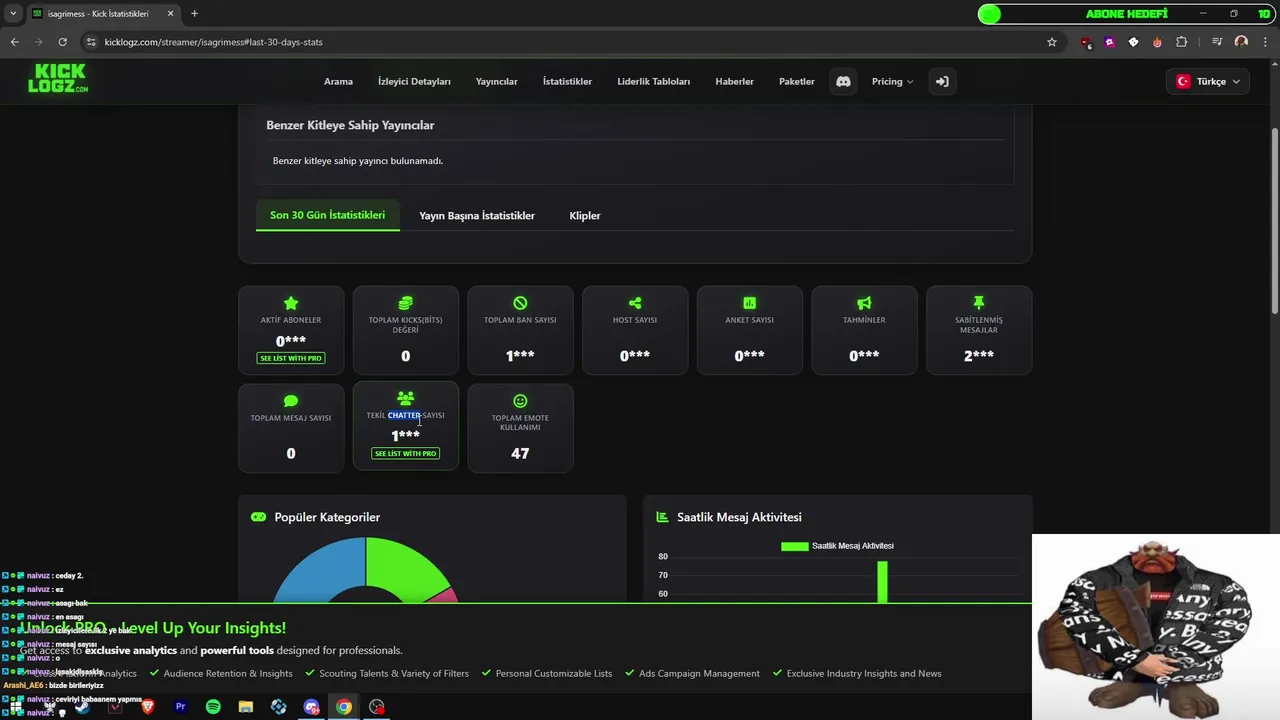This screenshot has width=1280, height=720.
Task: Open the red extension icon with badge
Action: [x=1086, y=42]
